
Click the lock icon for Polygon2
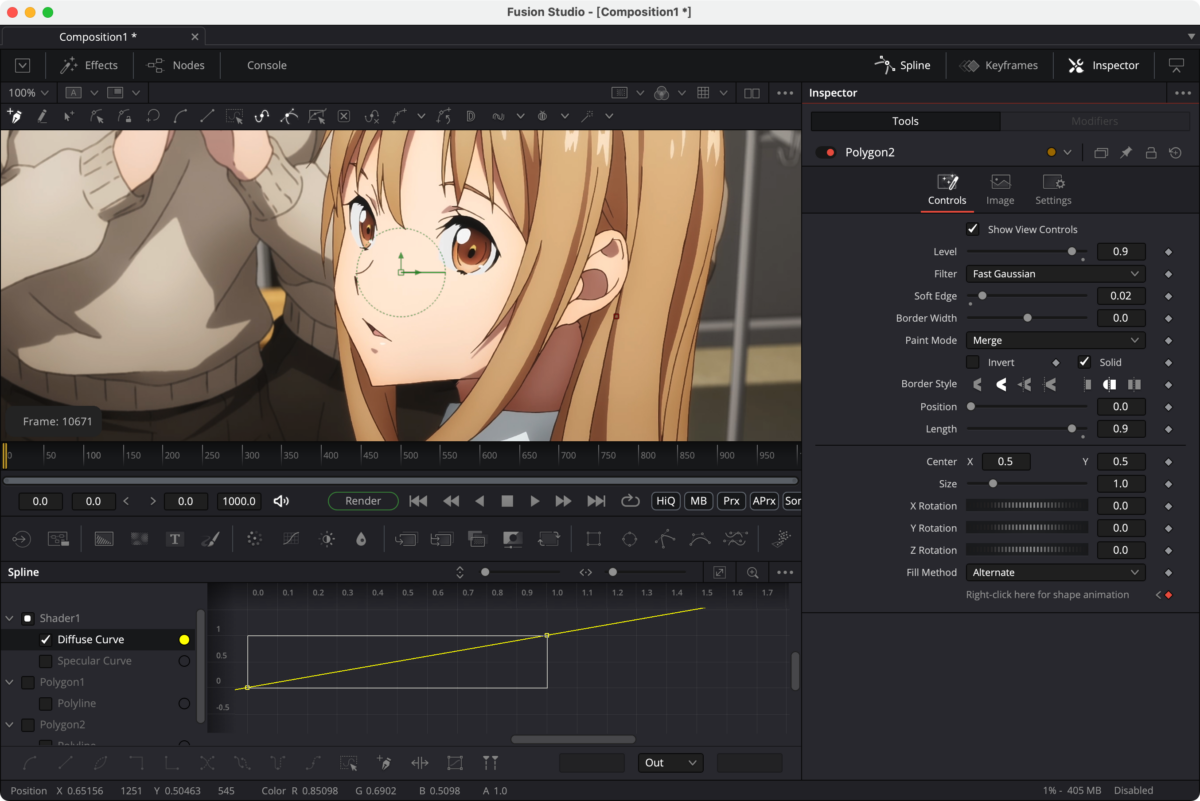coord(1151,153)
